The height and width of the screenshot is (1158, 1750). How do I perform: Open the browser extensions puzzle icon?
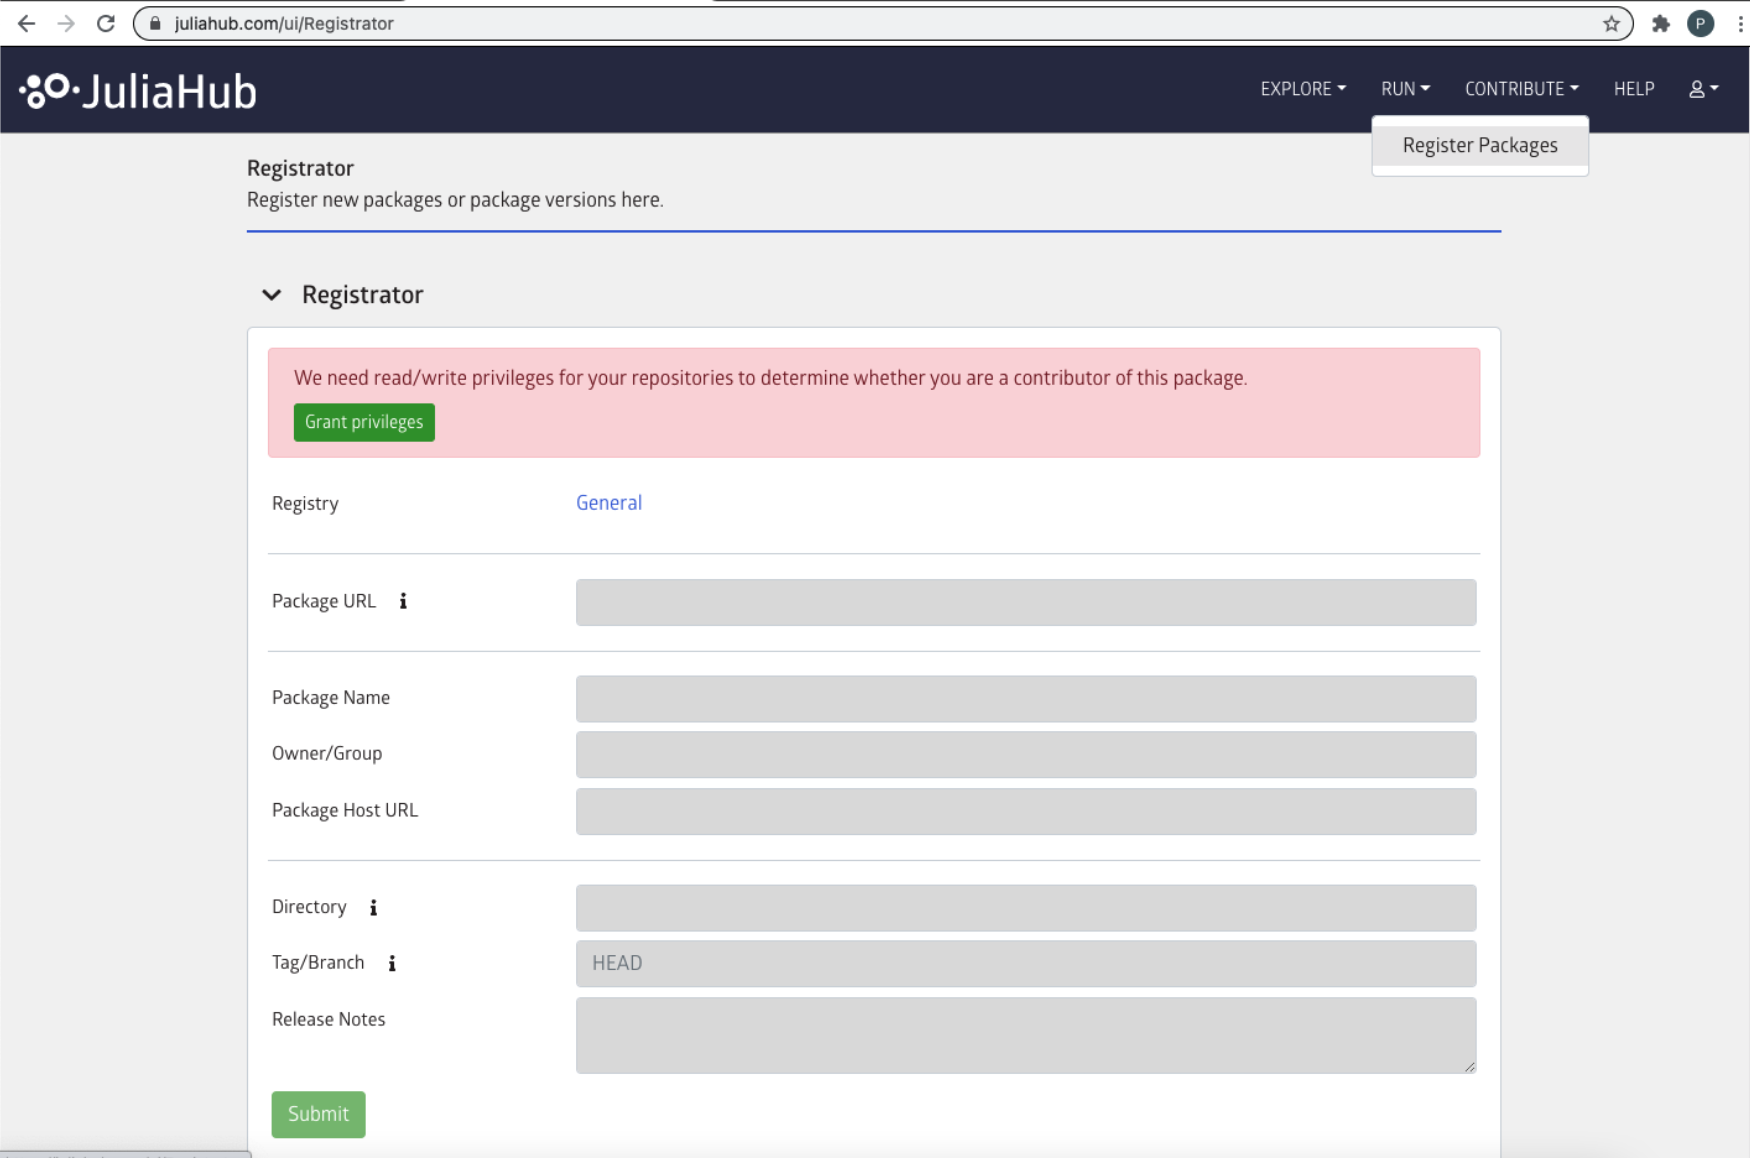(x=1661, y=23)
